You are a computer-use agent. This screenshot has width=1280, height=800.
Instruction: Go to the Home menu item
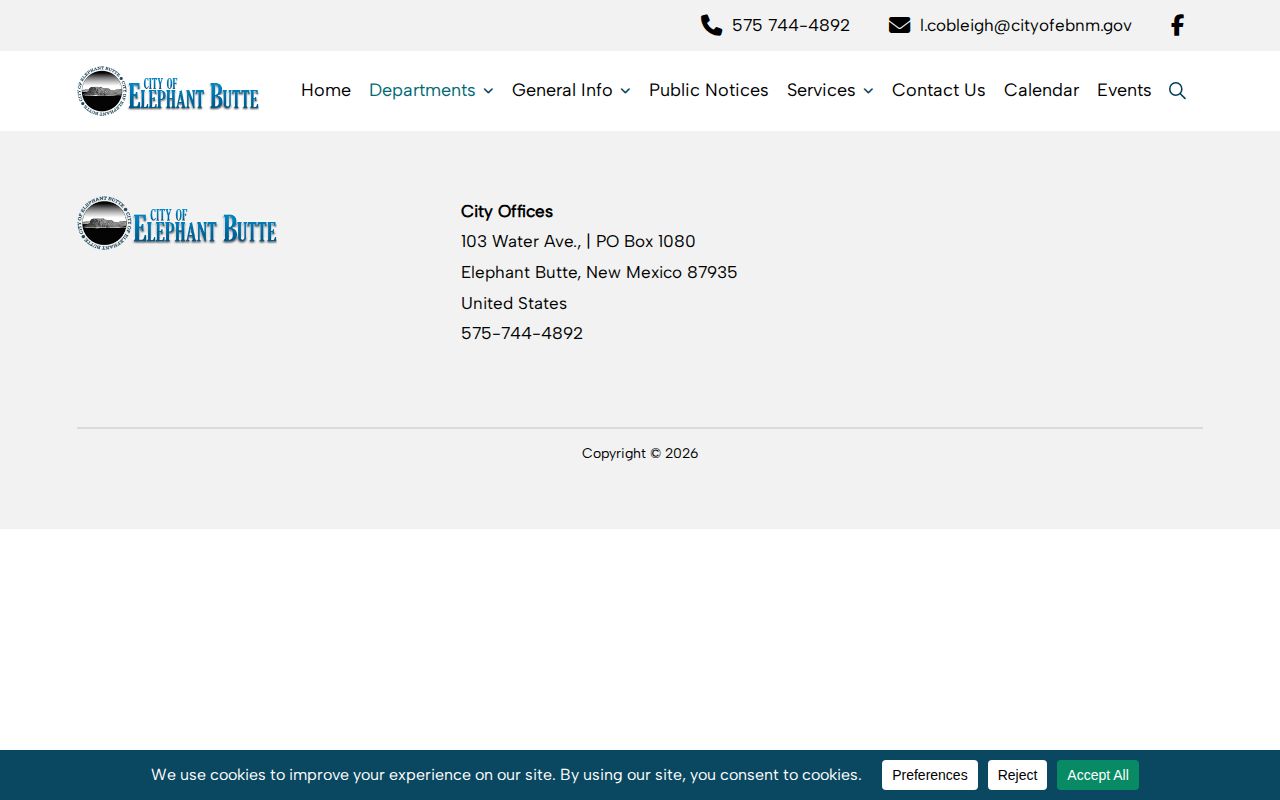(326, 90)
